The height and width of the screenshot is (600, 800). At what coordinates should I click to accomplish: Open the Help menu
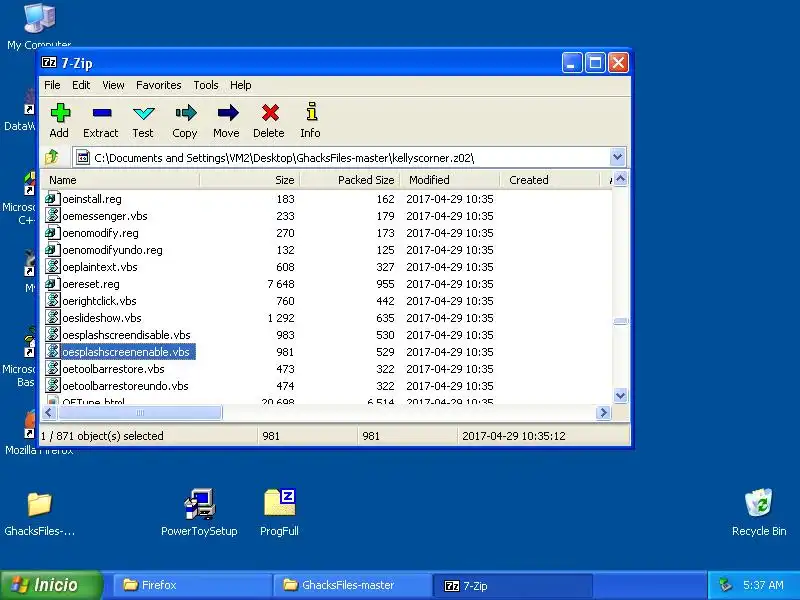click(x=240, y=85)
